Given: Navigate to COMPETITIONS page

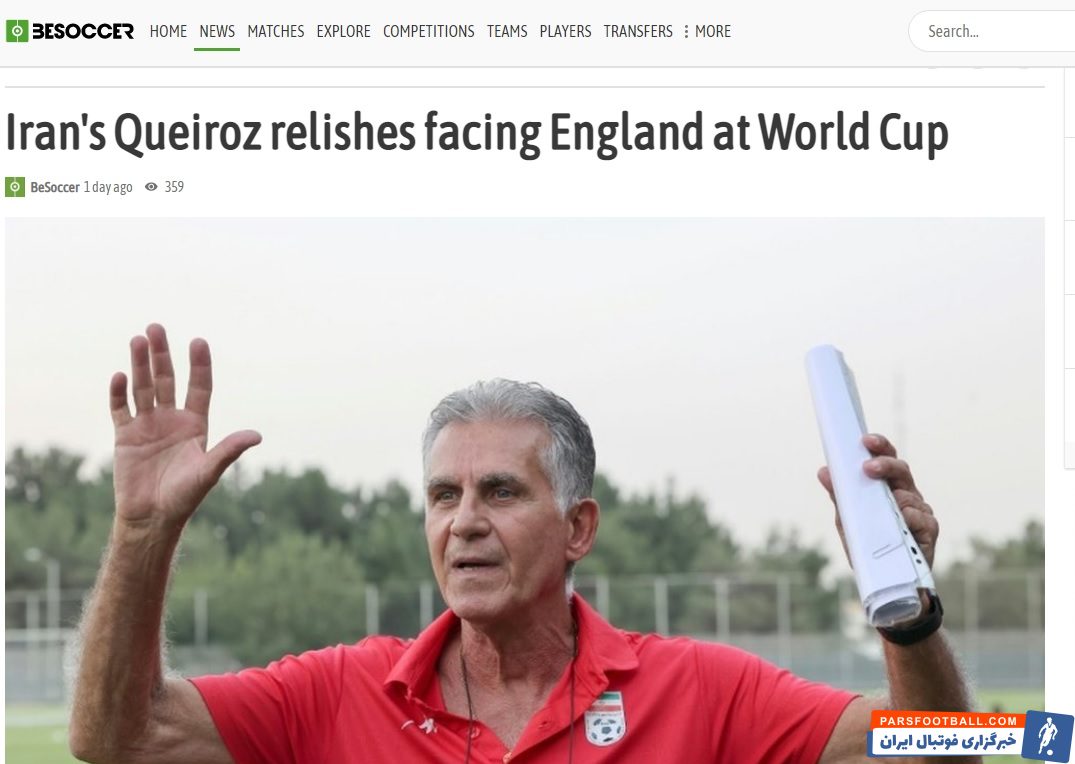Looking at the screenshot, I should (428, 32).
